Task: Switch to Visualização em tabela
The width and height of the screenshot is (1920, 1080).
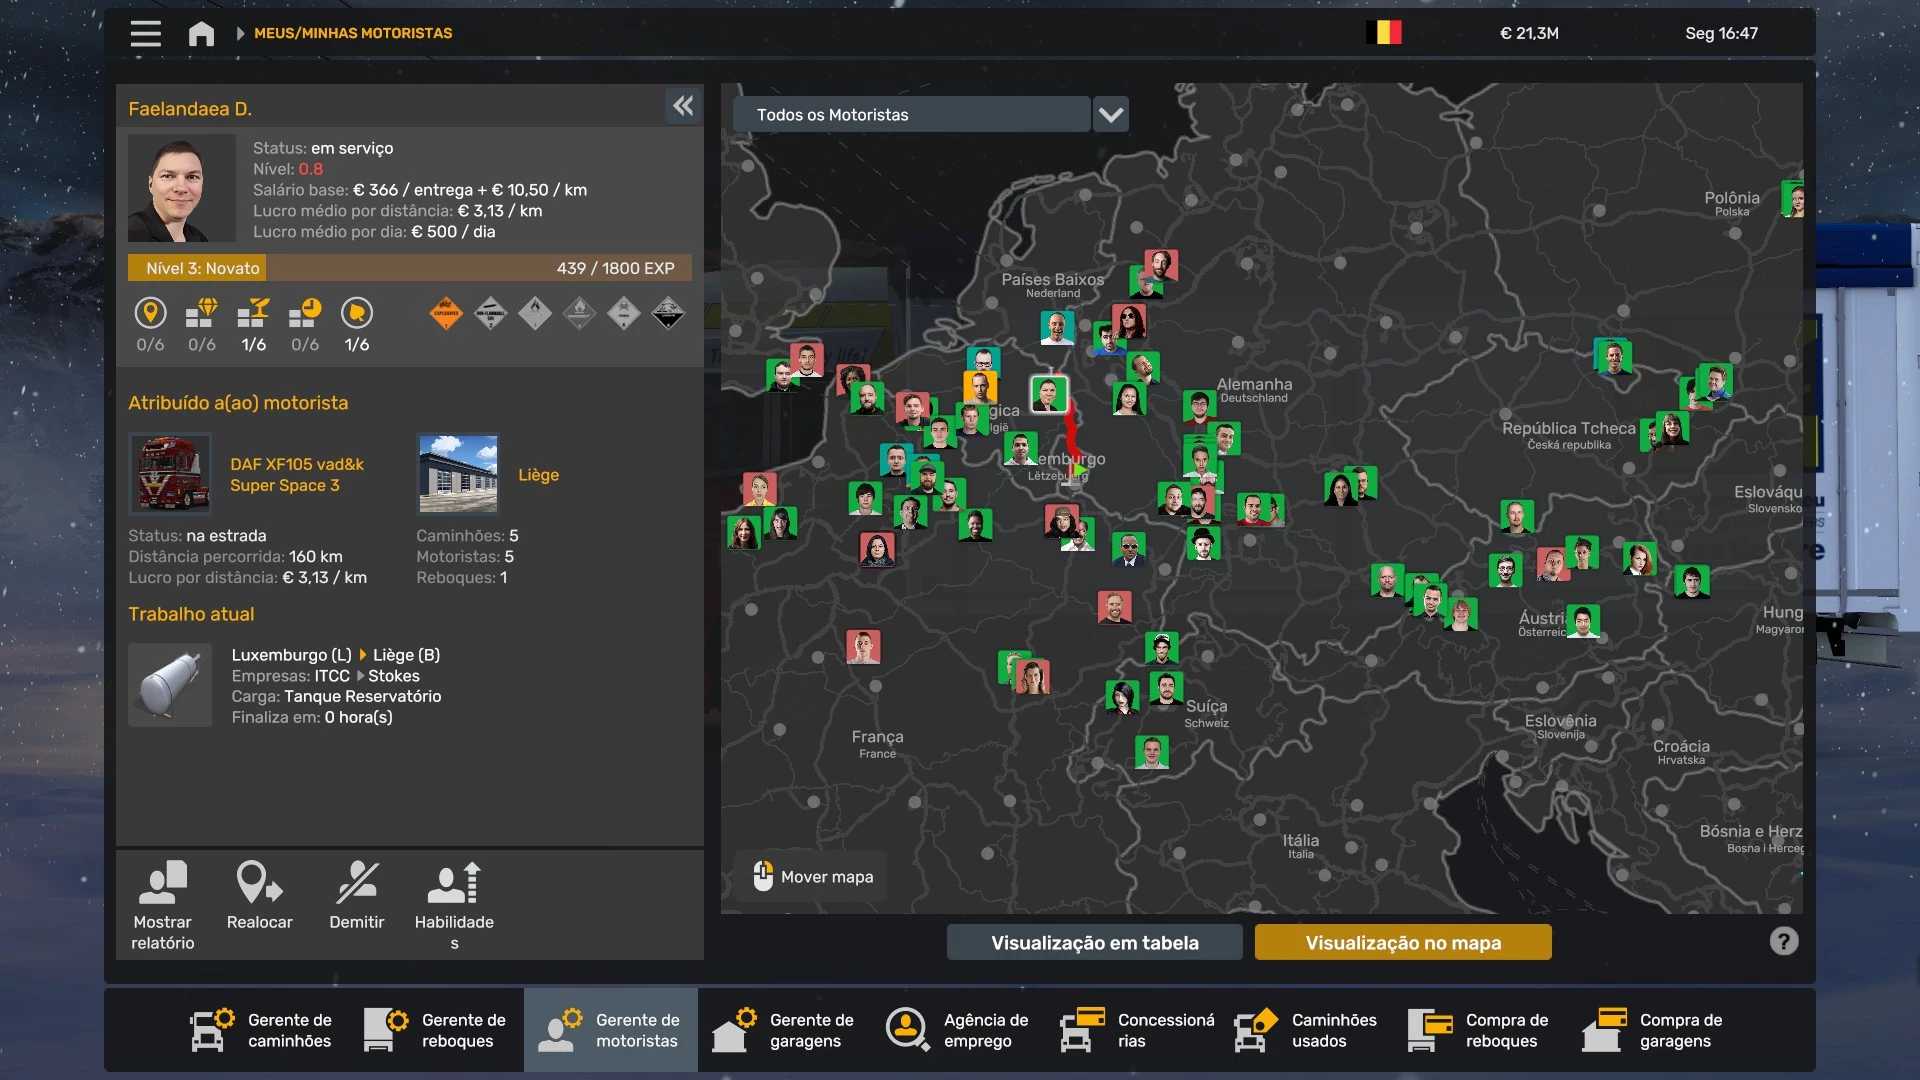Action: (1094, 942)
